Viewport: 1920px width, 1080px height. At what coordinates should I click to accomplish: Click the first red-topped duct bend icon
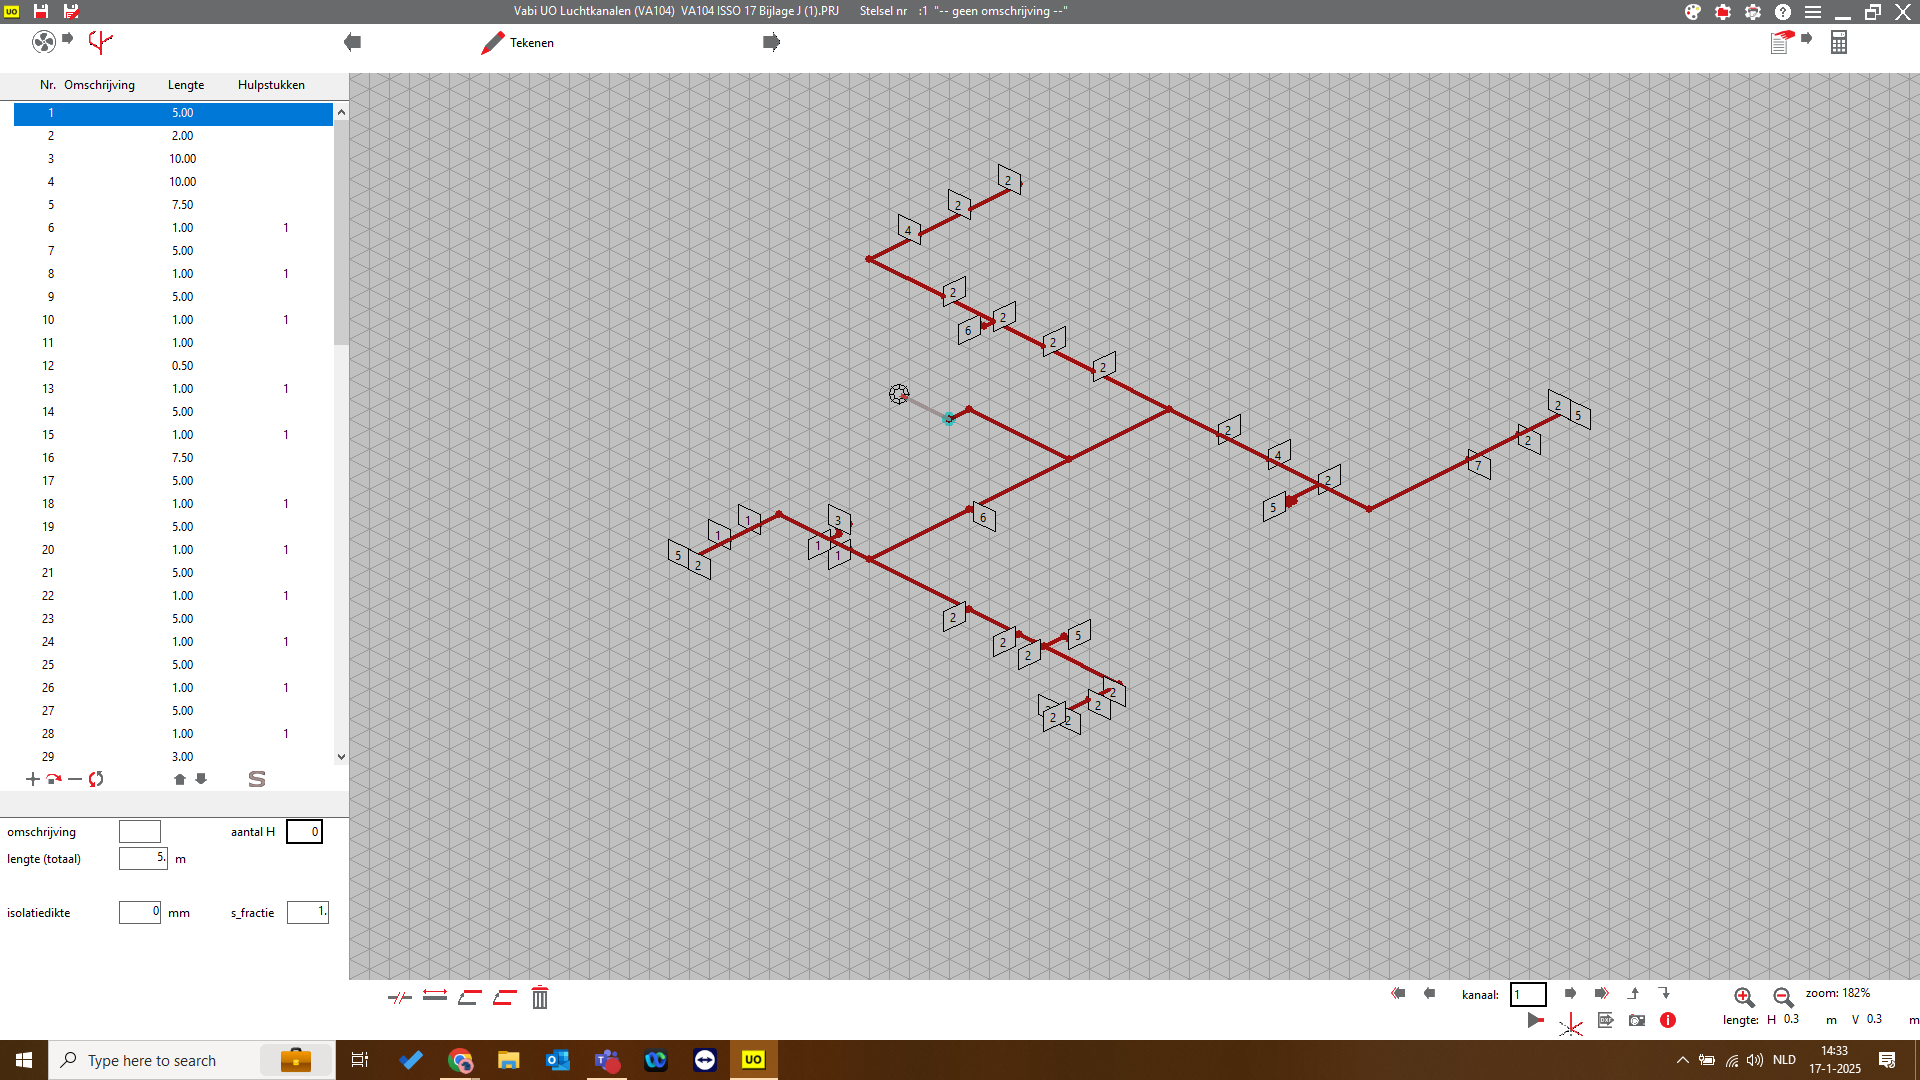pos(470,997)
